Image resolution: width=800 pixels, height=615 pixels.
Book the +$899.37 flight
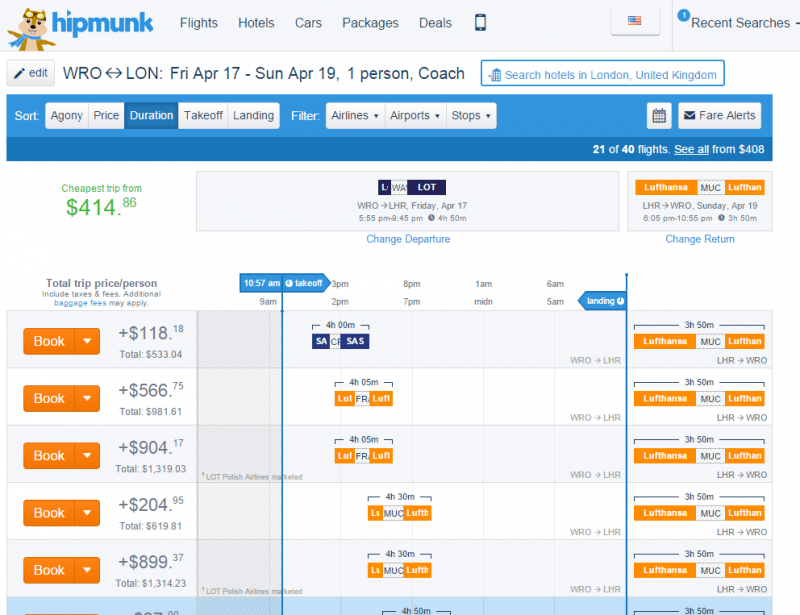(49, 570)
